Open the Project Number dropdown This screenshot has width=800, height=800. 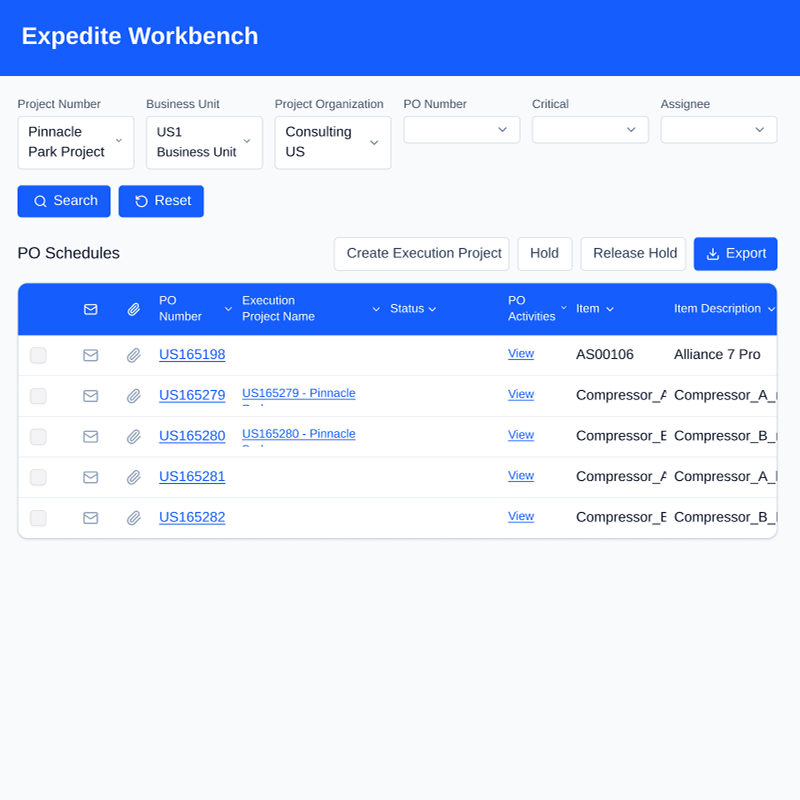75,142
